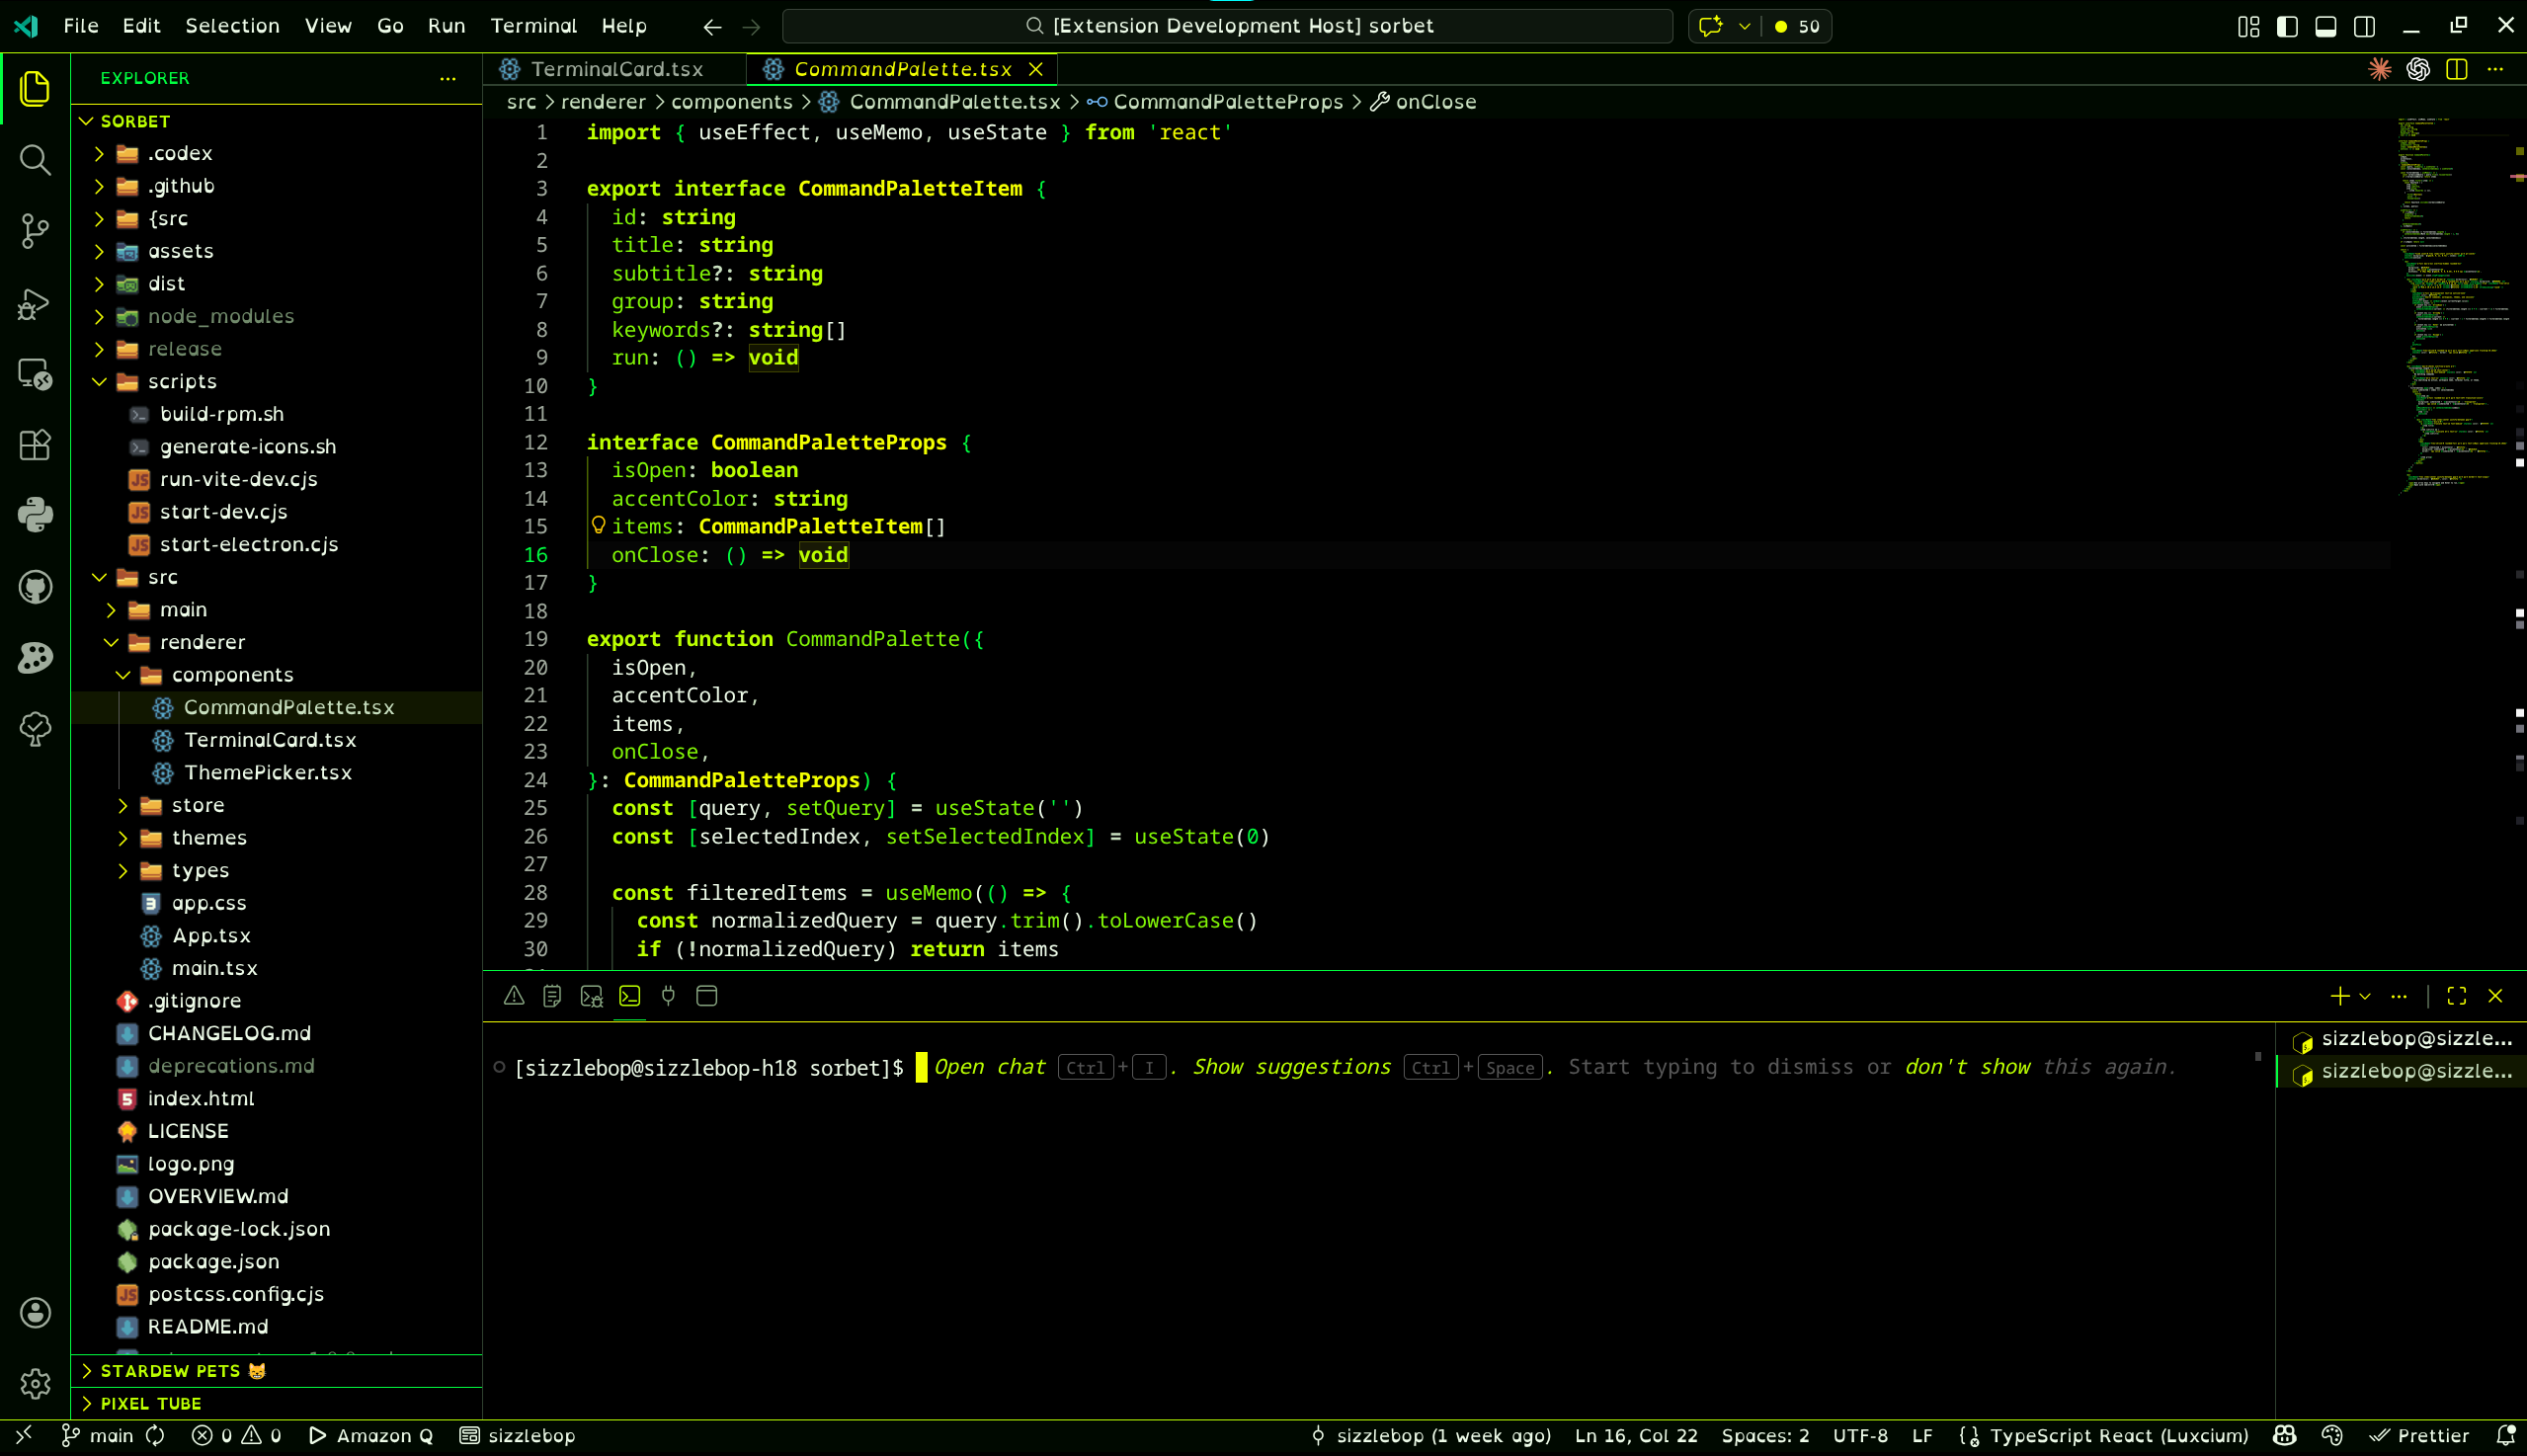Viewport: 2527px width, 1456px height.
Task: Expand the STARDEW PETS section
Action: coord(170,1371)
